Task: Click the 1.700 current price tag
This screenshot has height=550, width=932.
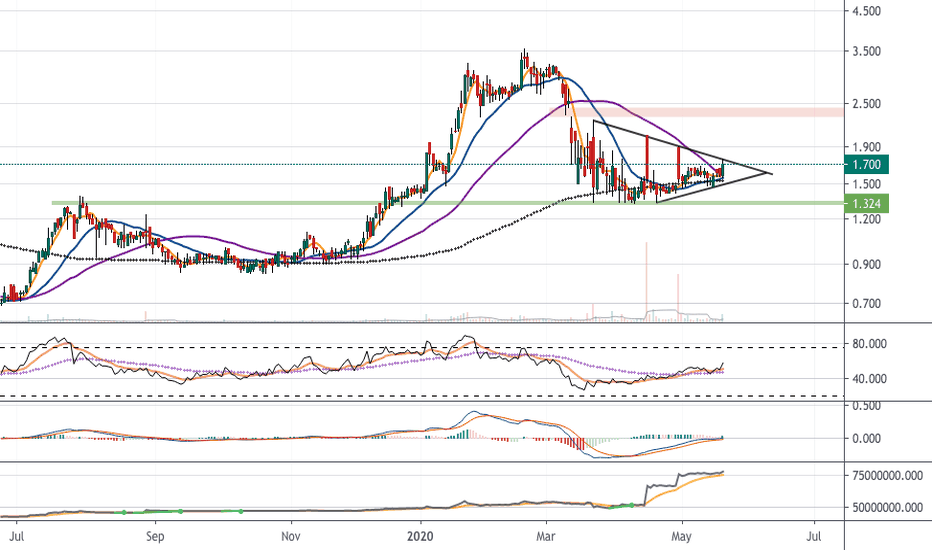Action: (866, 165)
